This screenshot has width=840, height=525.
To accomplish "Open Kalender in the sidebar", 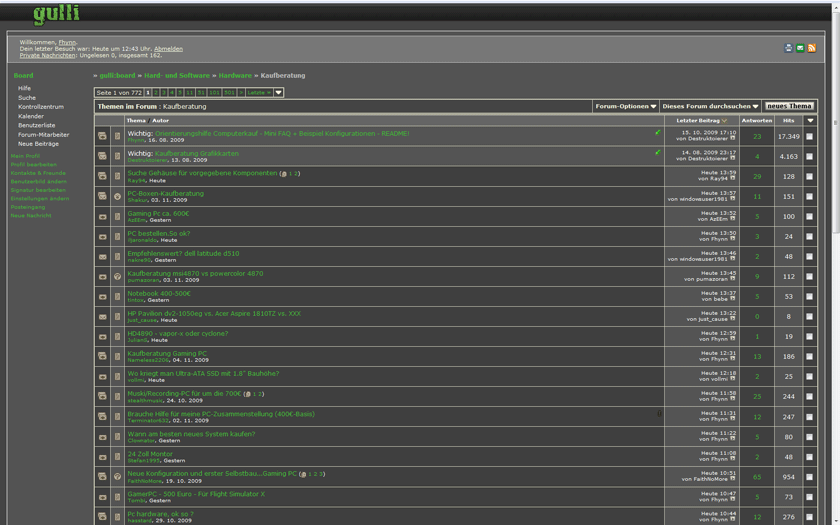I will (x=31, y=116).
